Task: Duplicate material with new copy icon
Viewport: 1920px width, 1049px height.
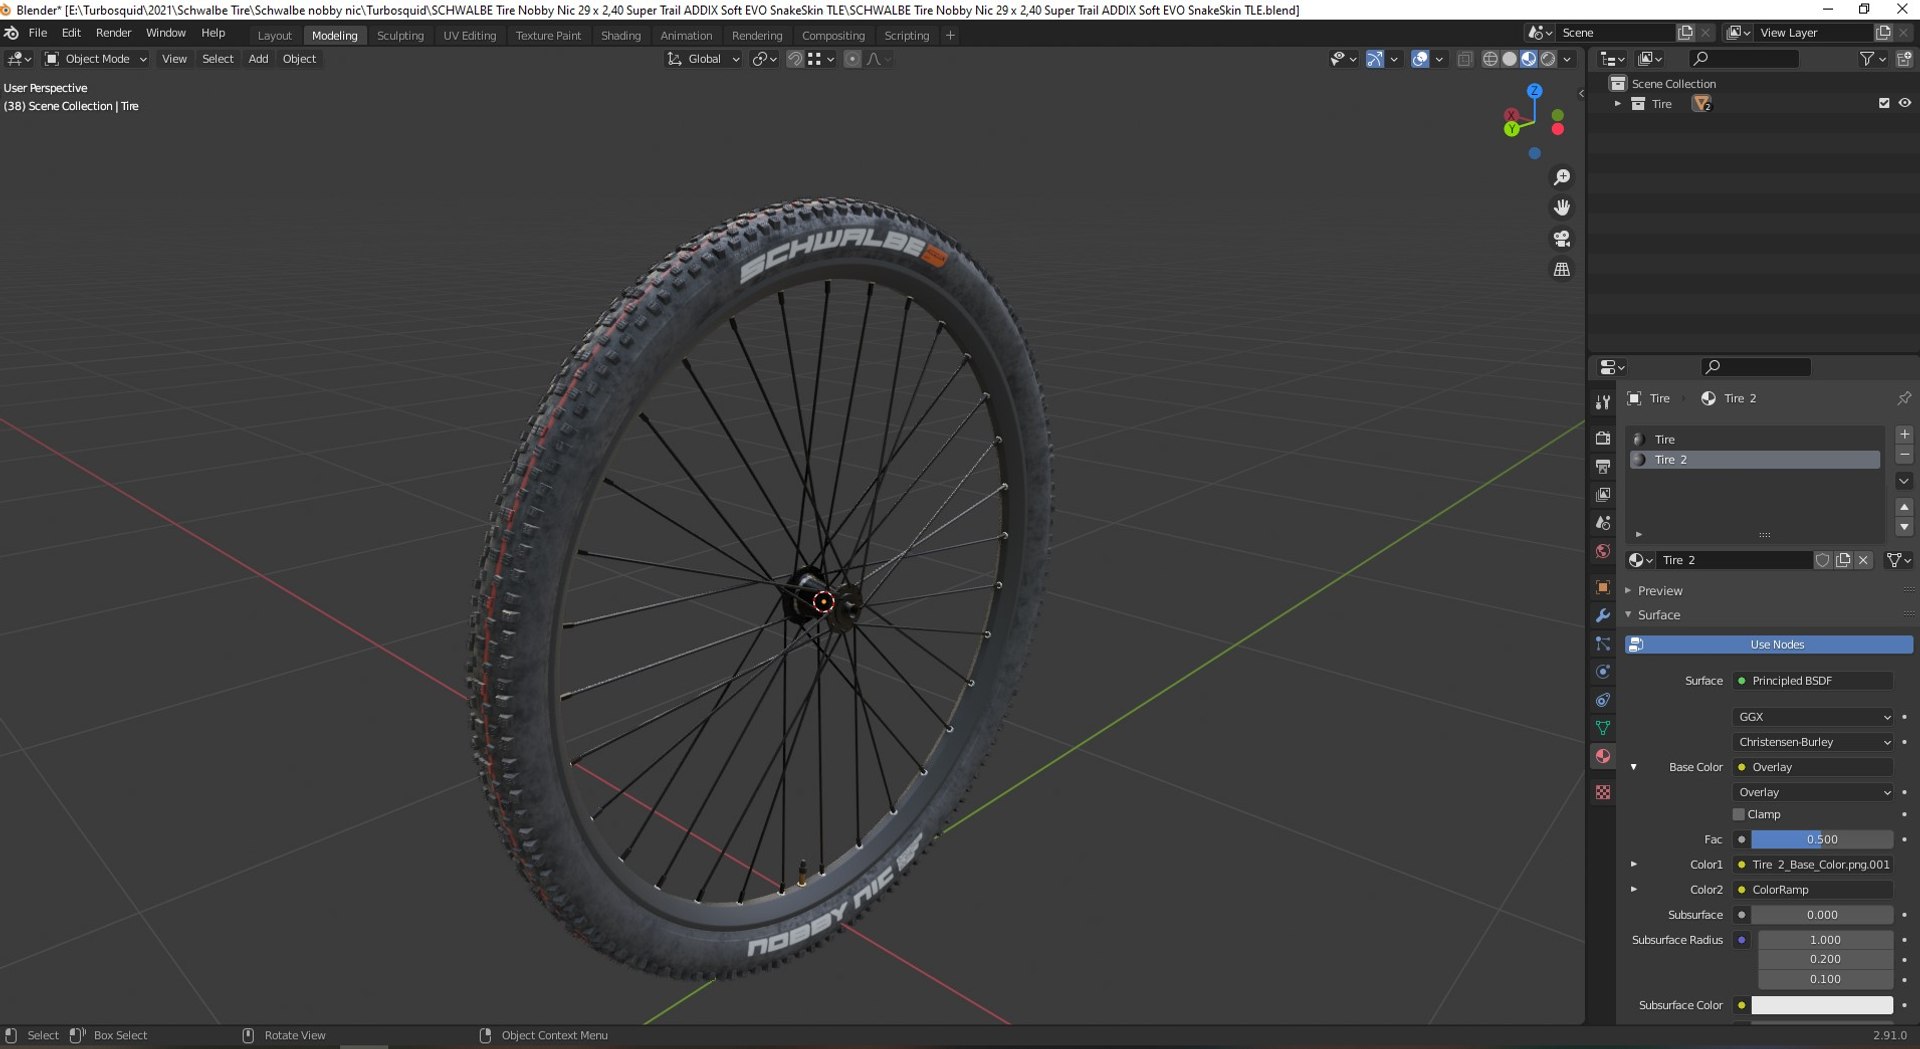Action: [1843, 560]
